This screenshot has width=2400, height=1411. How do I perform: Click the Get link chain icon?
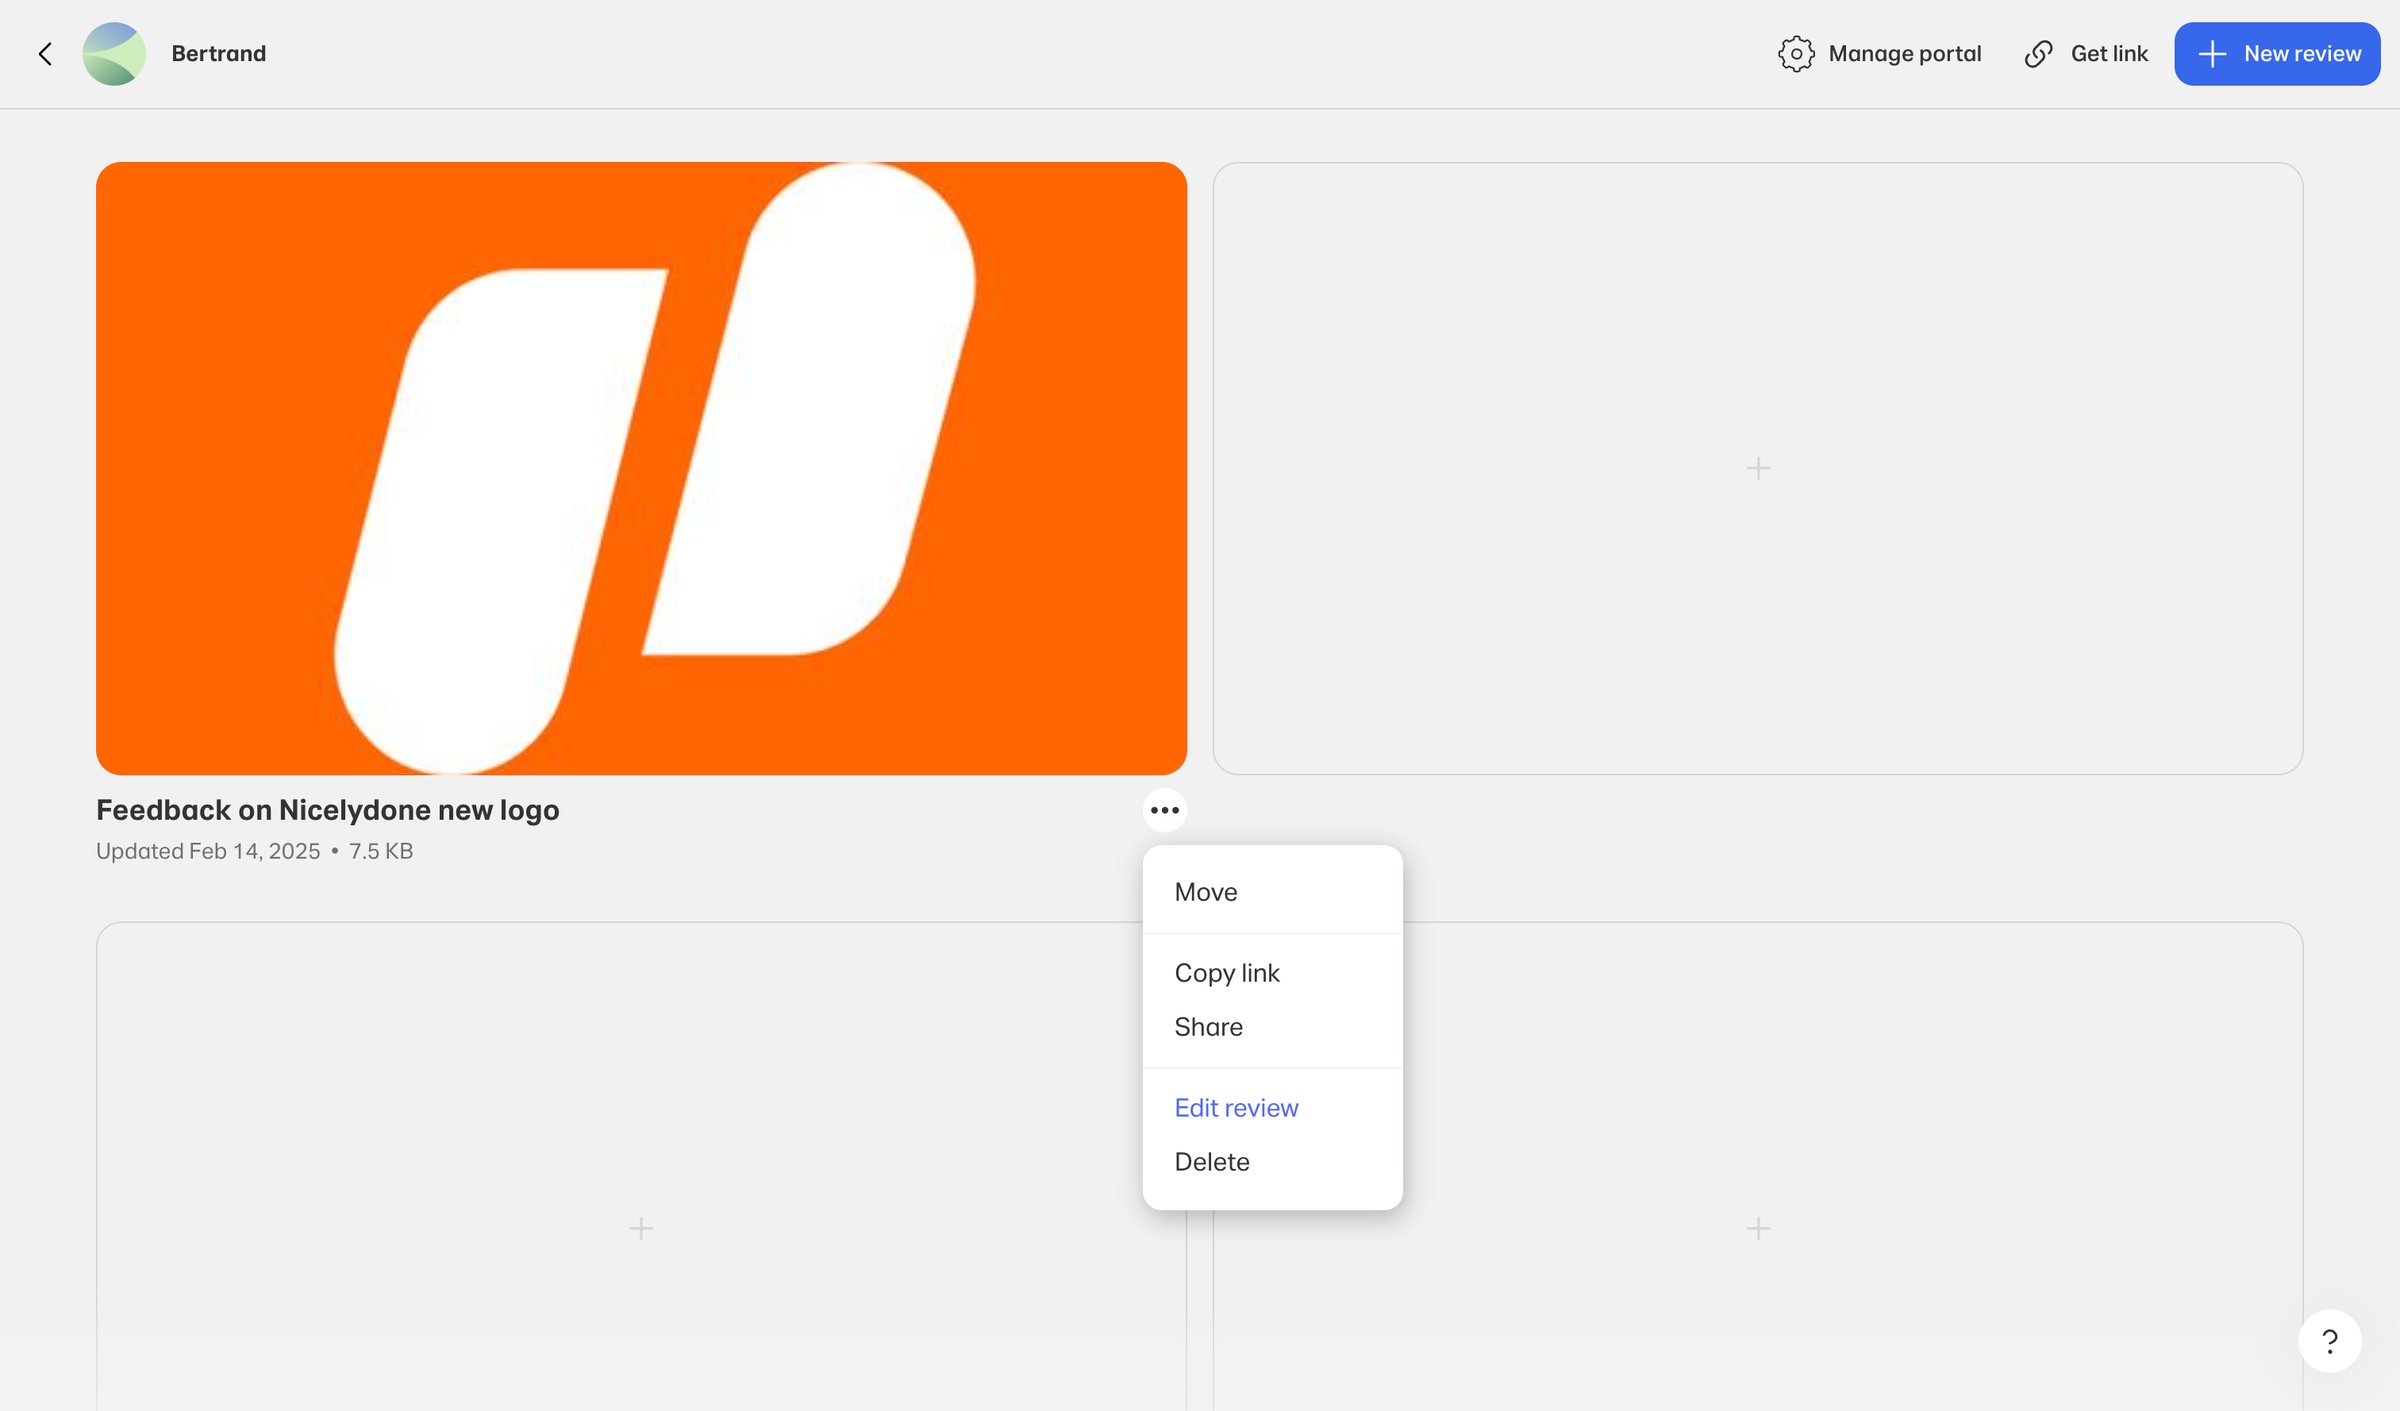[x=2038, y=54]
